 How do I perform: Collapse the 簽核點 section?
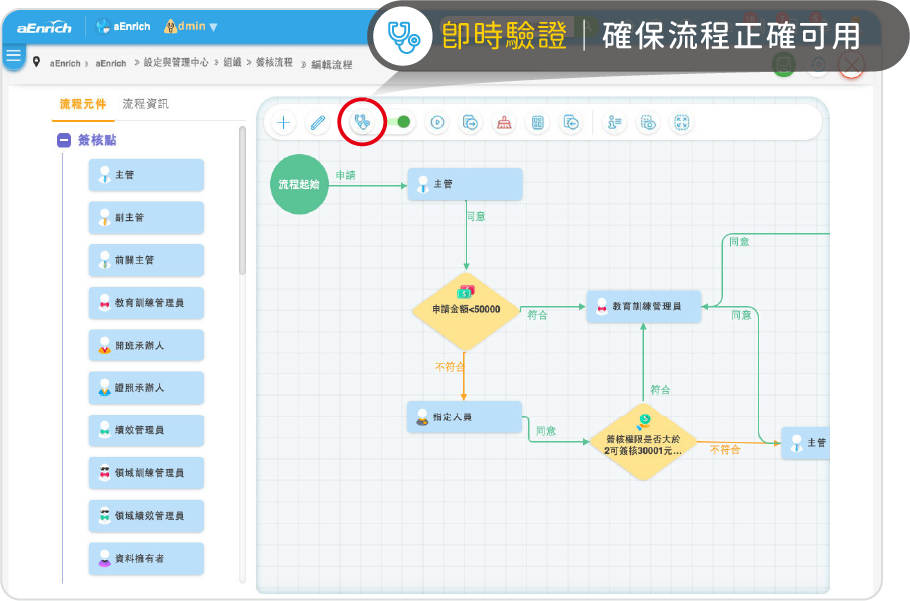point(64,140)
